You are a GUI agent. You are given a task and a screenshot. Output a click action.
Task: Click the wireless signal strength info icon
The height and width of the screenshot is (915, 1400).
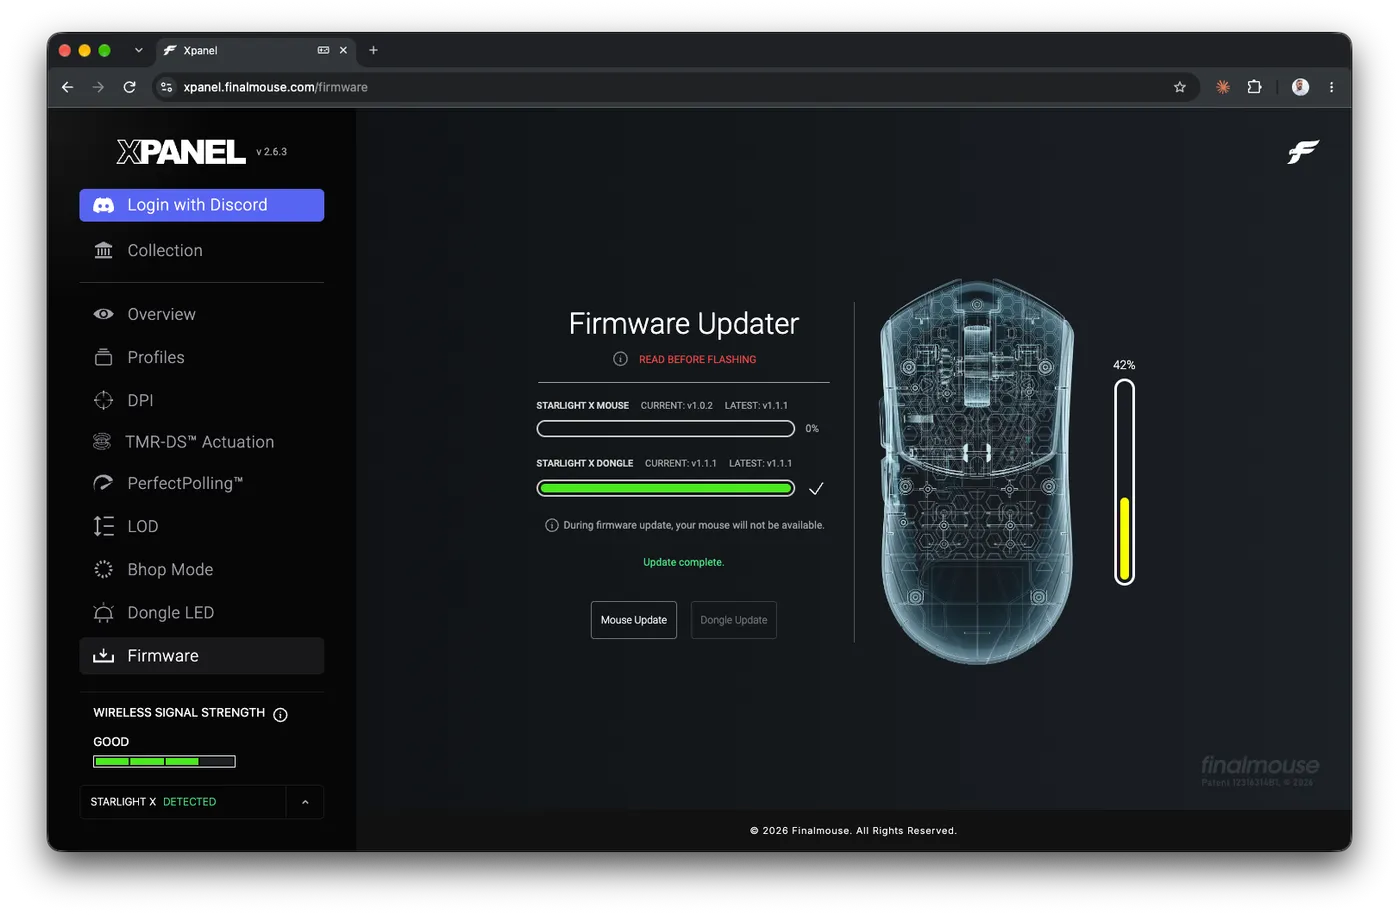tap(280, 714)
